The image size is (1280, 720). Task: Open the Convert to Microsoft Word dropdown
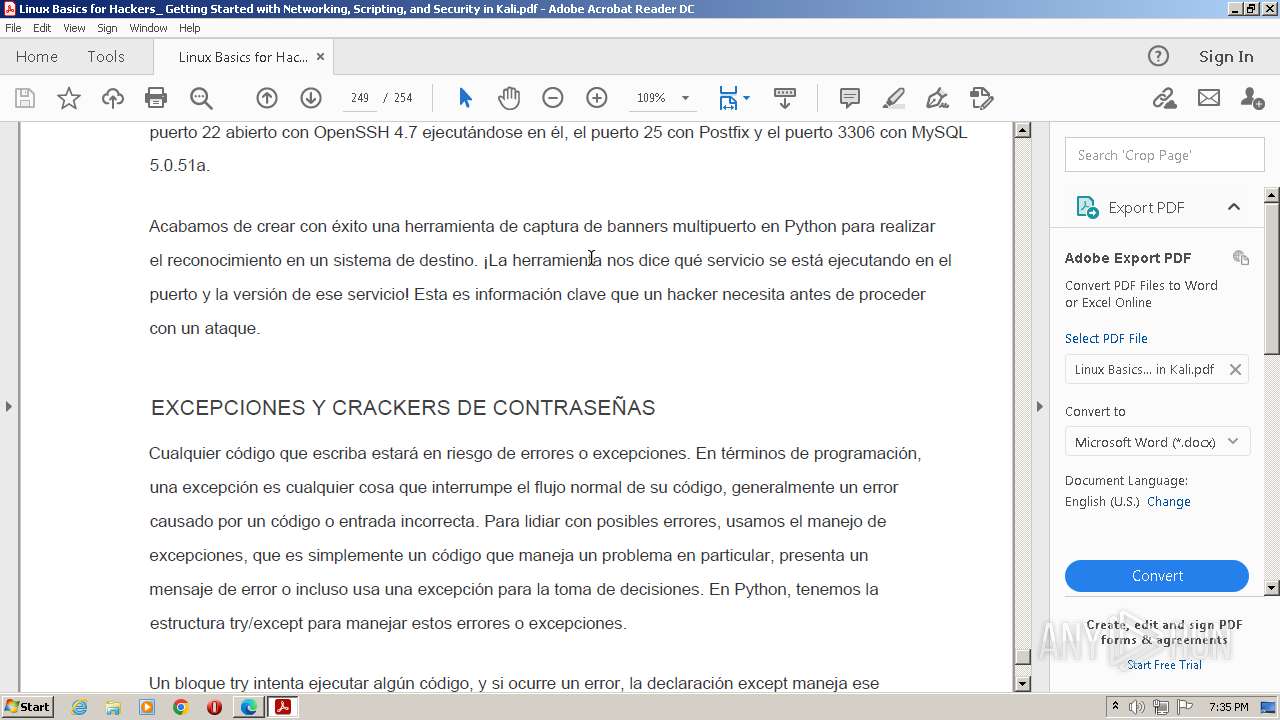(1157, 442)
